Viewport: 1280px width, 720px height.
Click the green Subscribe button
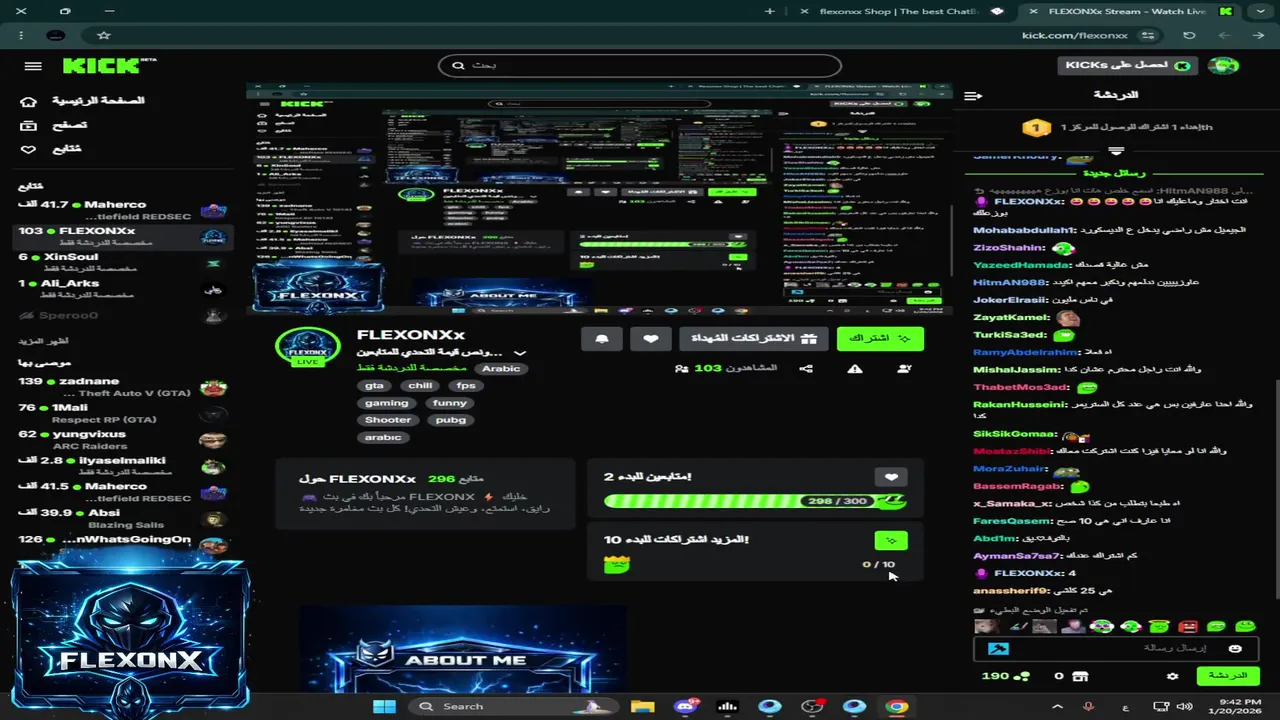pos(880,339)
